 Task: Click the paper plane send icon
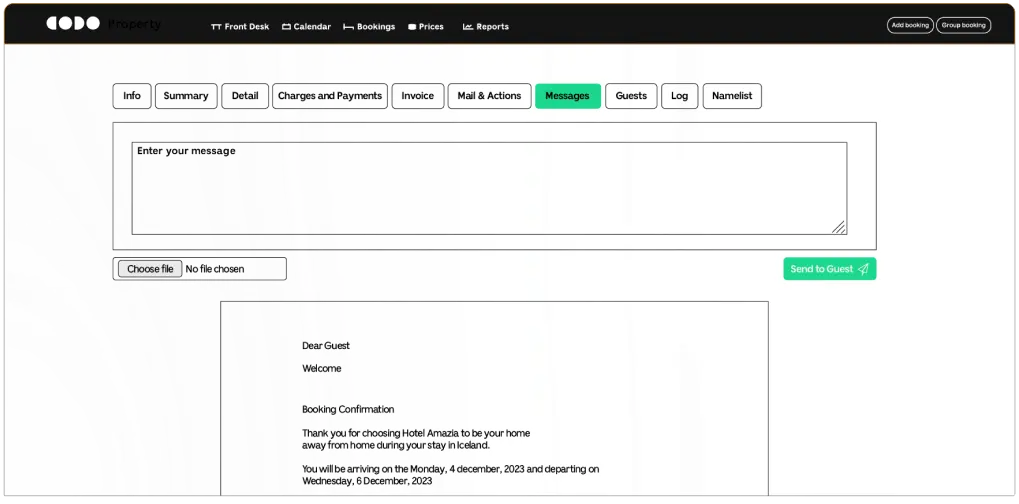point(863,269)
